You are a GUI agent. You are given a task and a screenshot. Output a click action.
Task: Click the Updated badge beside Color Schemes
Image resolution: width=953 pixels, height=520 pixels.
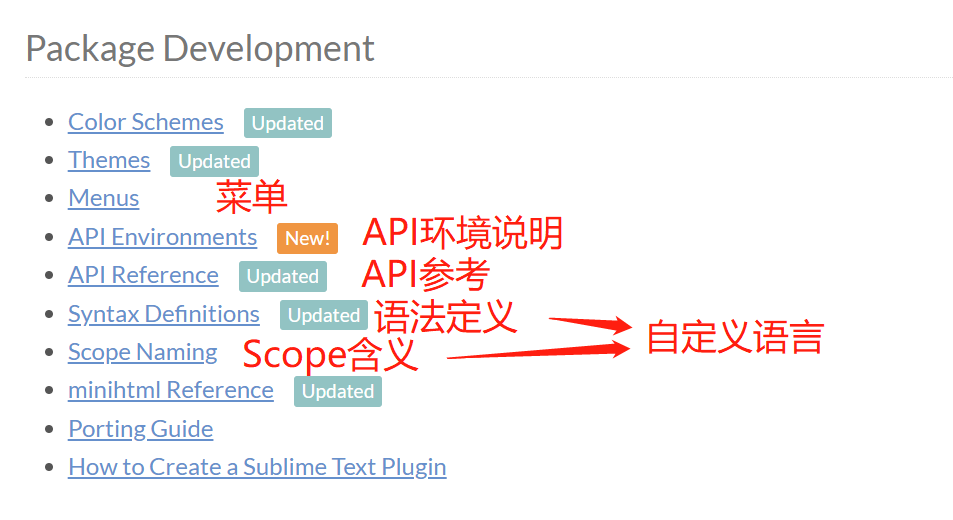(x=287, y=123)
